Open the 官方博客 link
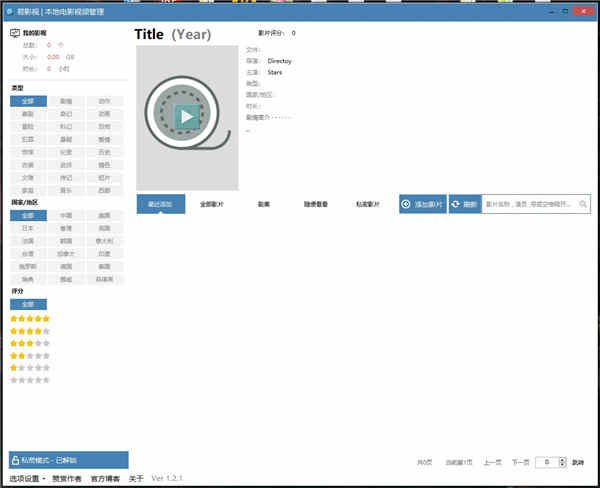Viewport: 600px width, 488px height. pyautogui.click(x=105, y=479)
